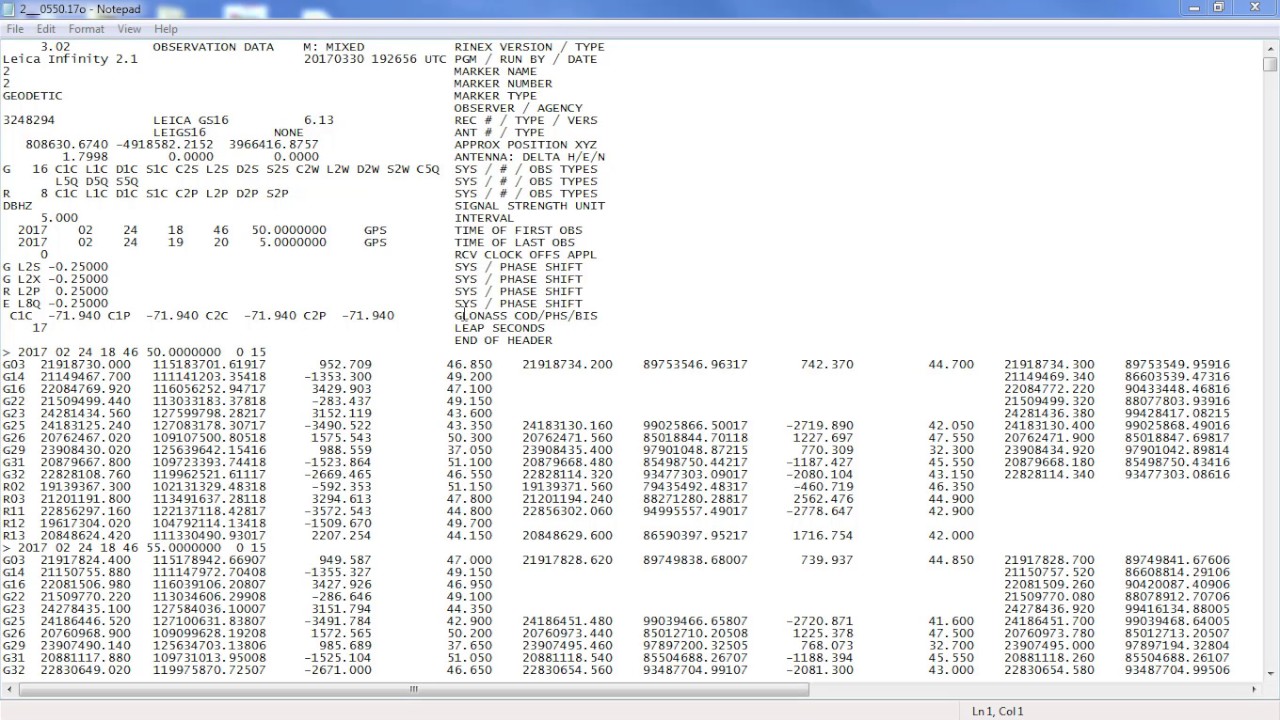This screenshot has width=1280, height=720.
Task: Close the Notepad window
Action: pyautogui.click(x=1254, y=8)
